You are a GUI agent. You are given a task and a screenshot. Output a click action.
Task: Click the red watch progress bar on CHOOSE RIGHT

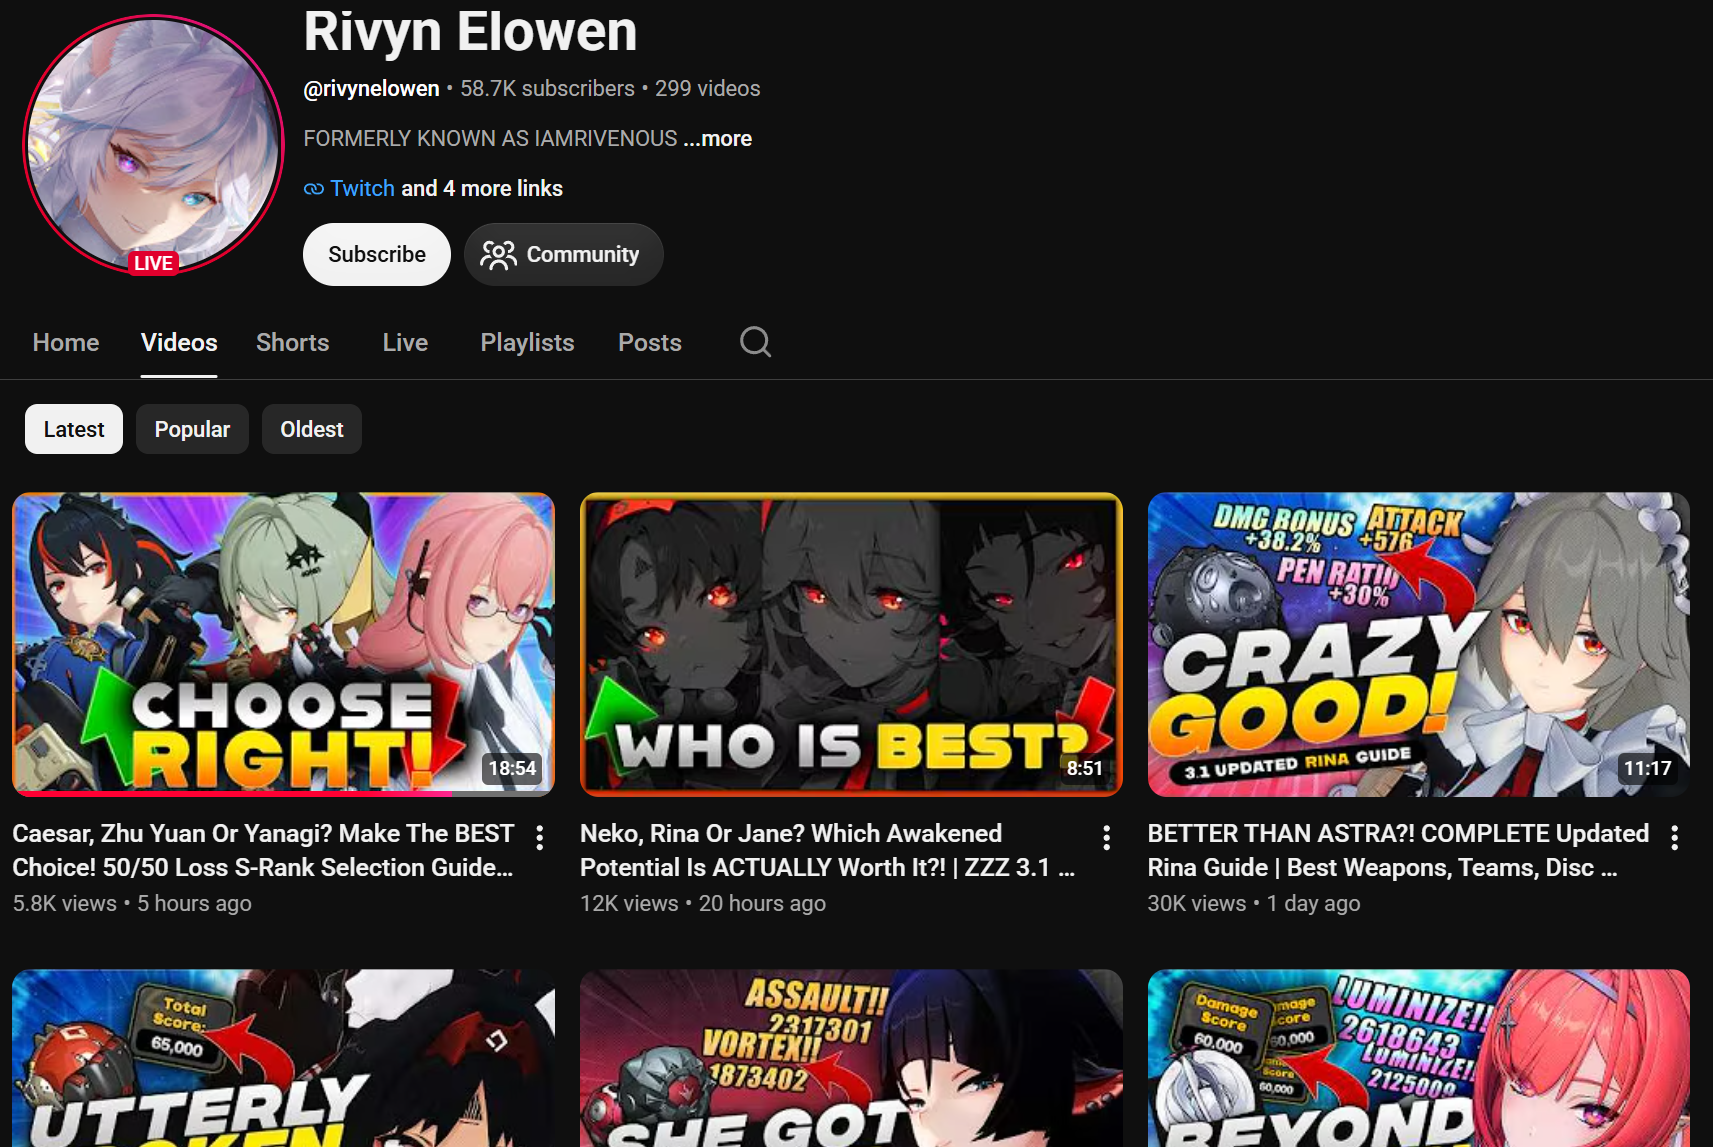click(232, 794)
